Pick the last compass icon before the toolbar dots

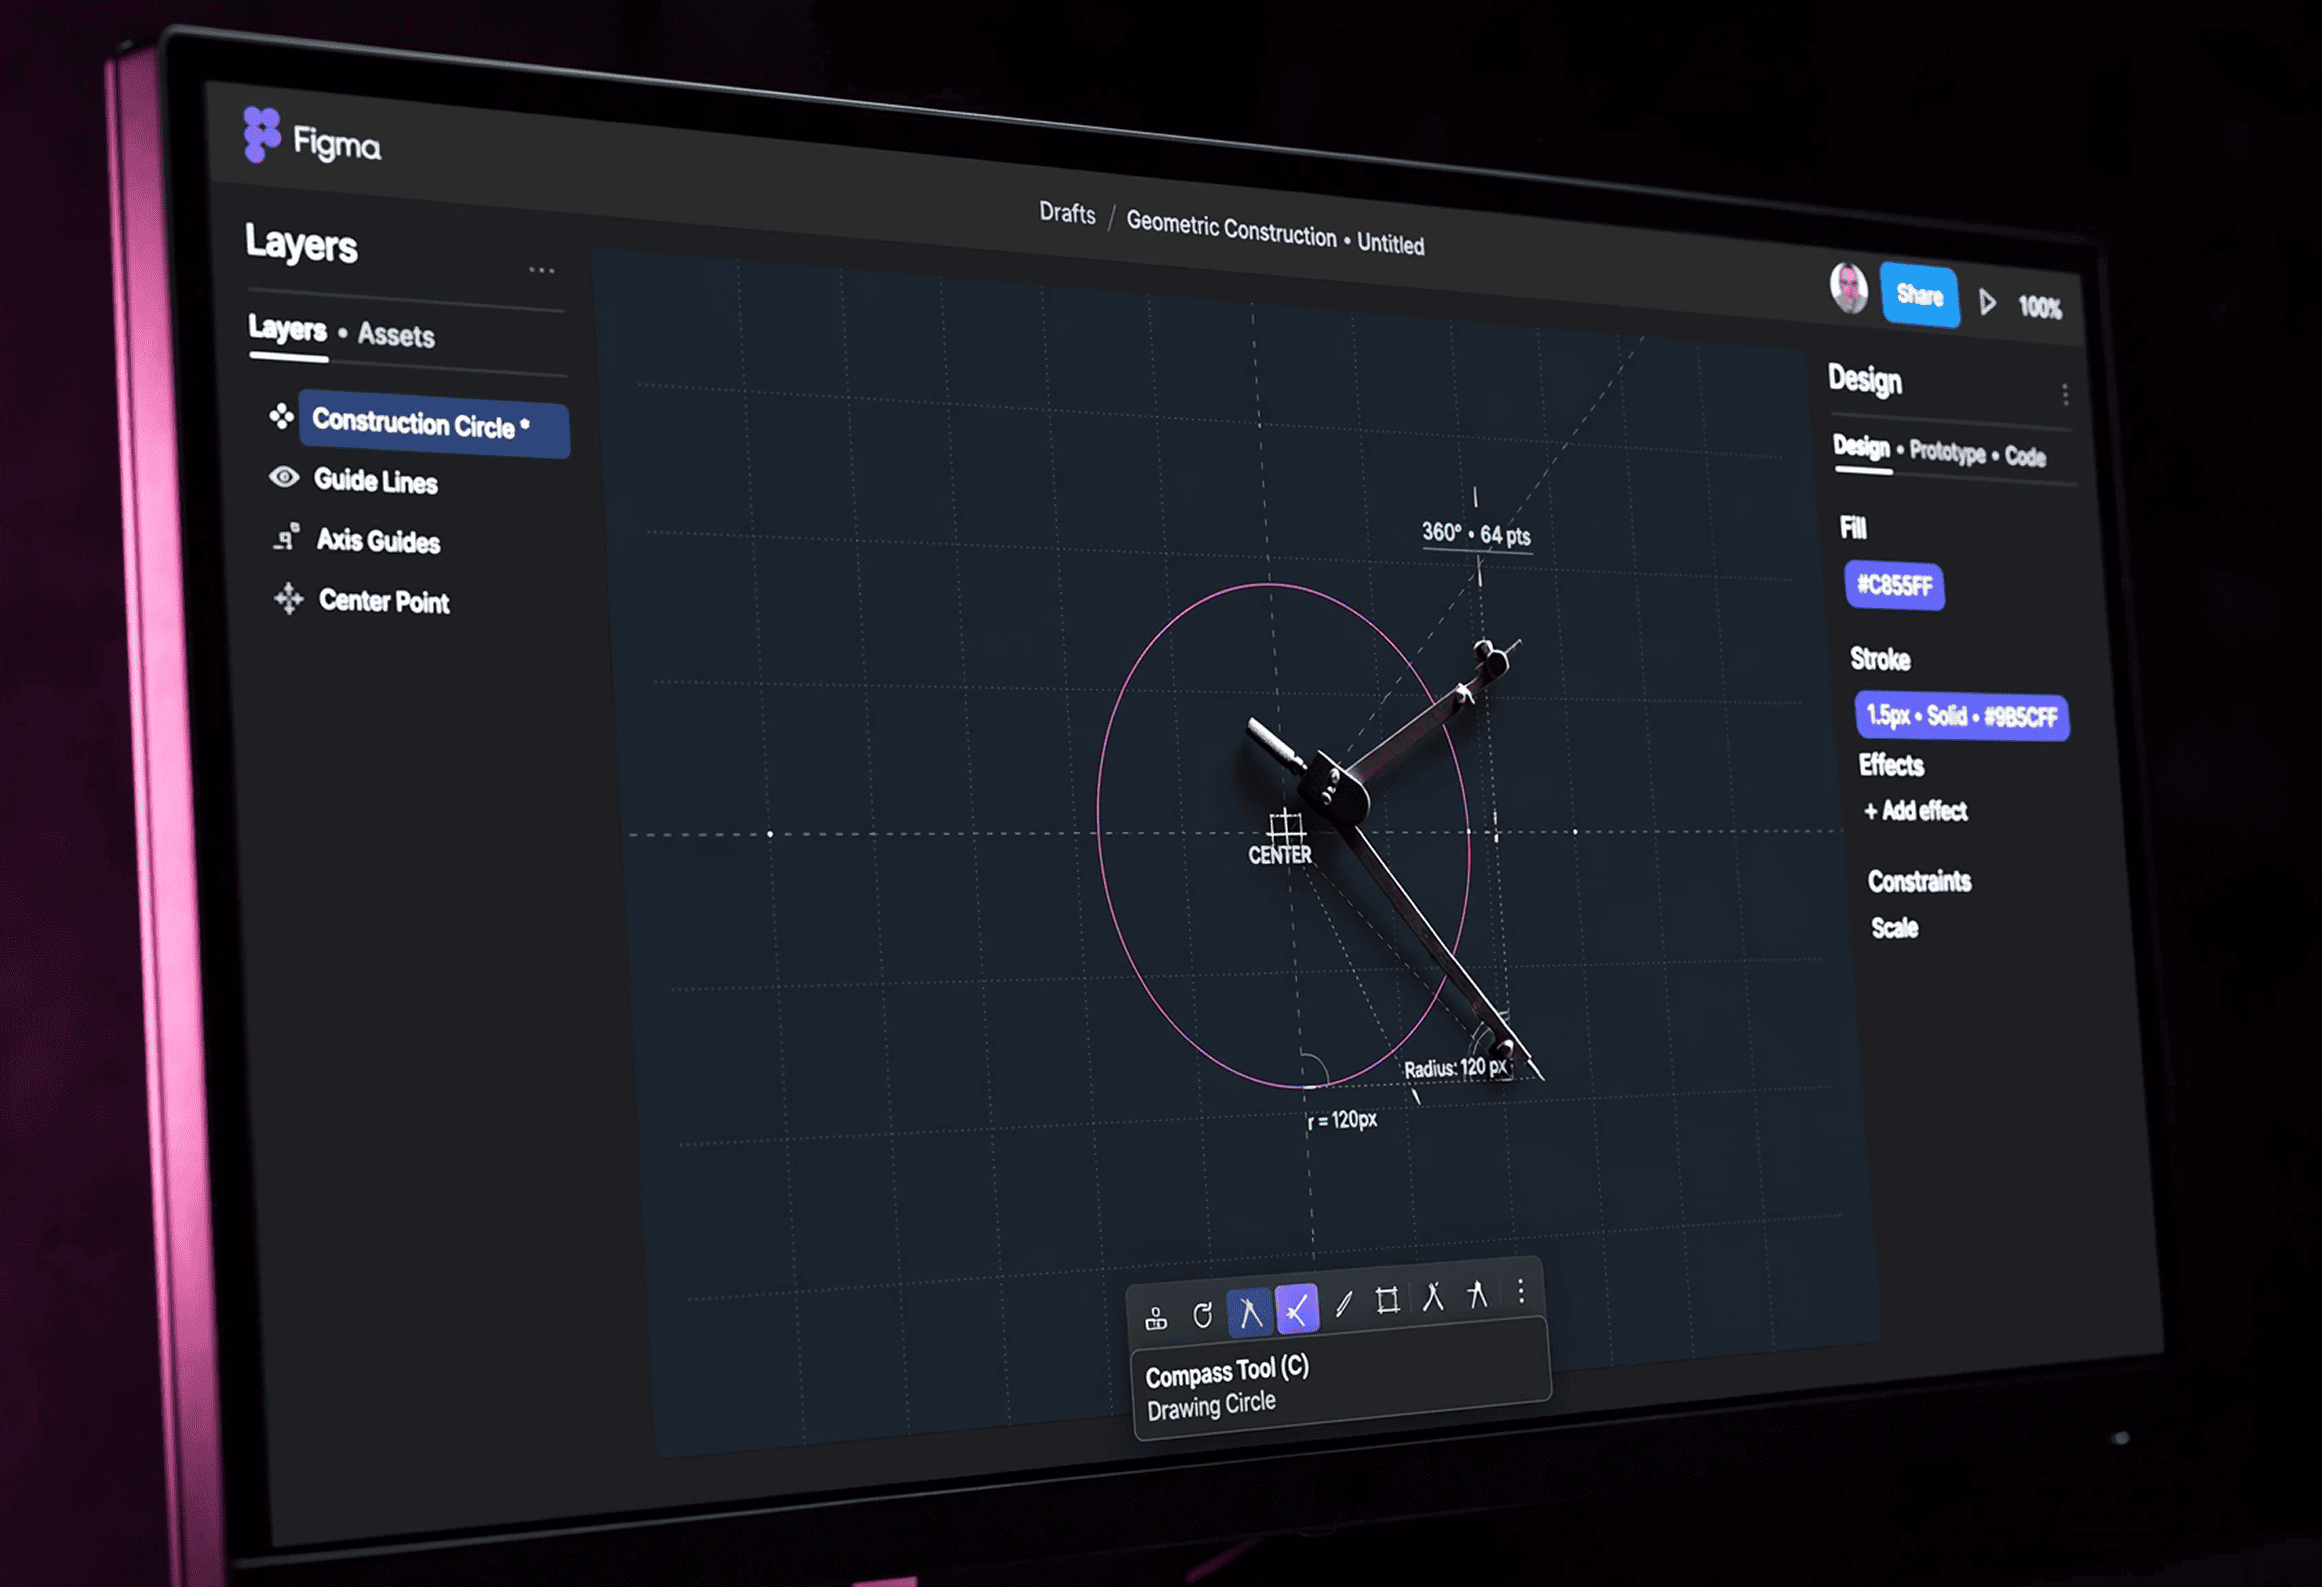tap(1478, 1293)
